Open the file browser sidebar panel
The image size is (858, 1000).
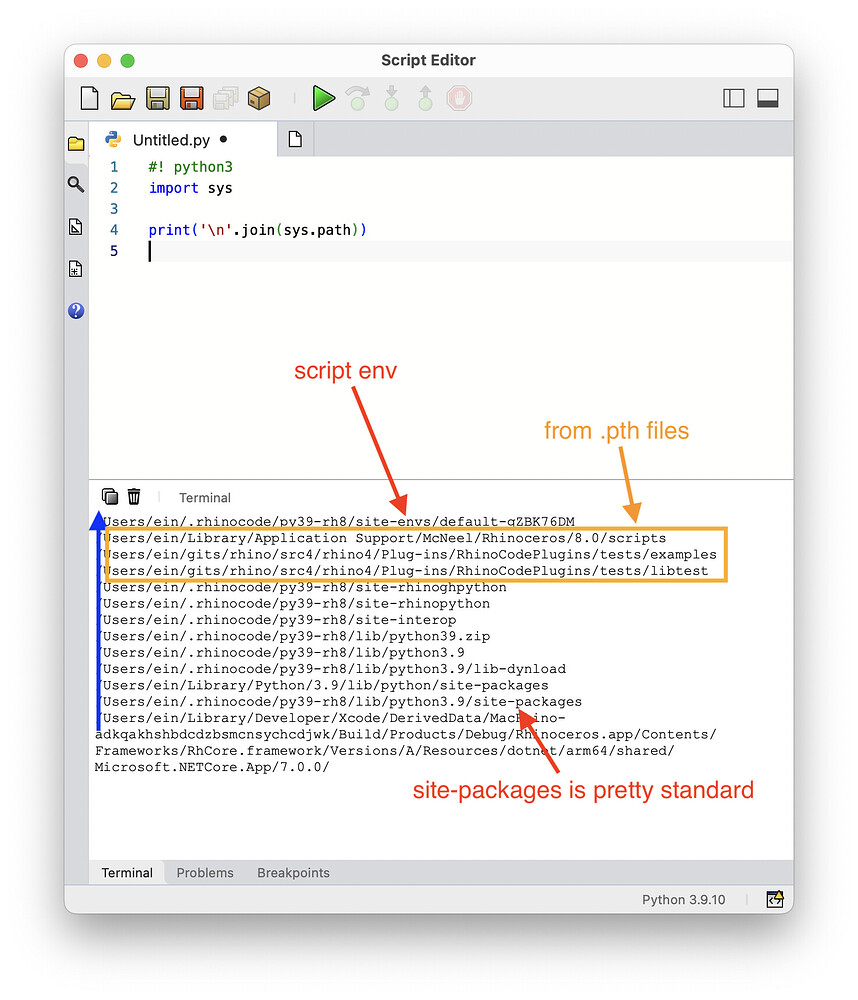tap(76, 143)
